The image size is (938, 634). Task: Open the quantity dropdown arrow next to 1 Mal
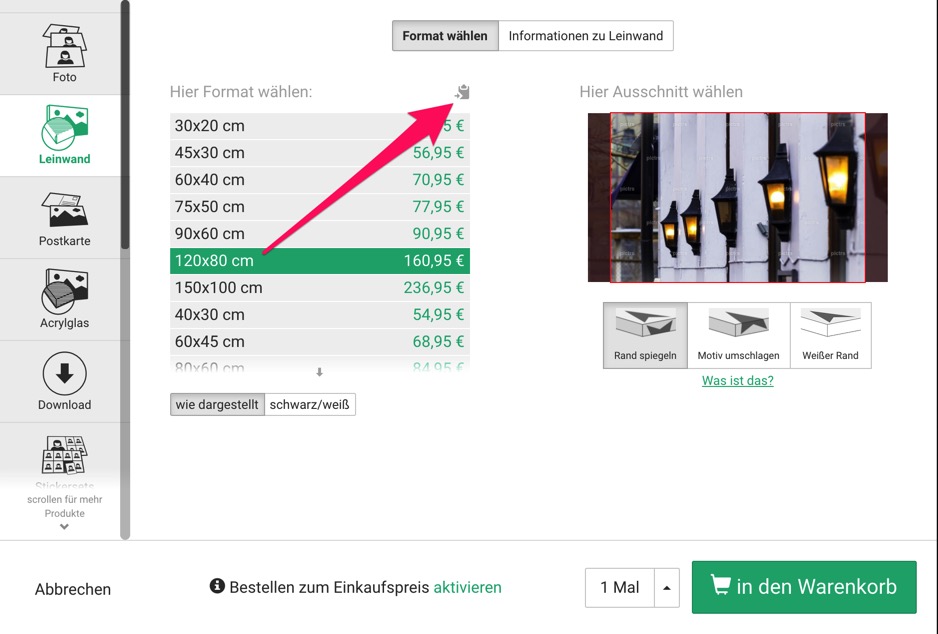667,588
